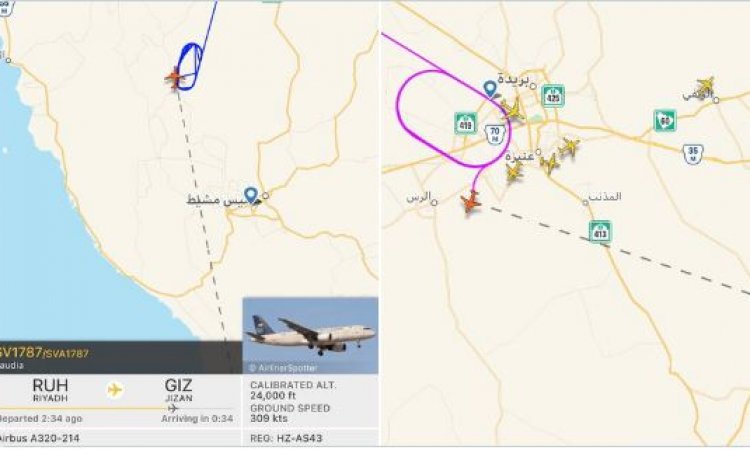This screenshot has height=450, width=750.
Task: Select the yellow aircraft right of Unaizah label
Action: click(550, 164)
